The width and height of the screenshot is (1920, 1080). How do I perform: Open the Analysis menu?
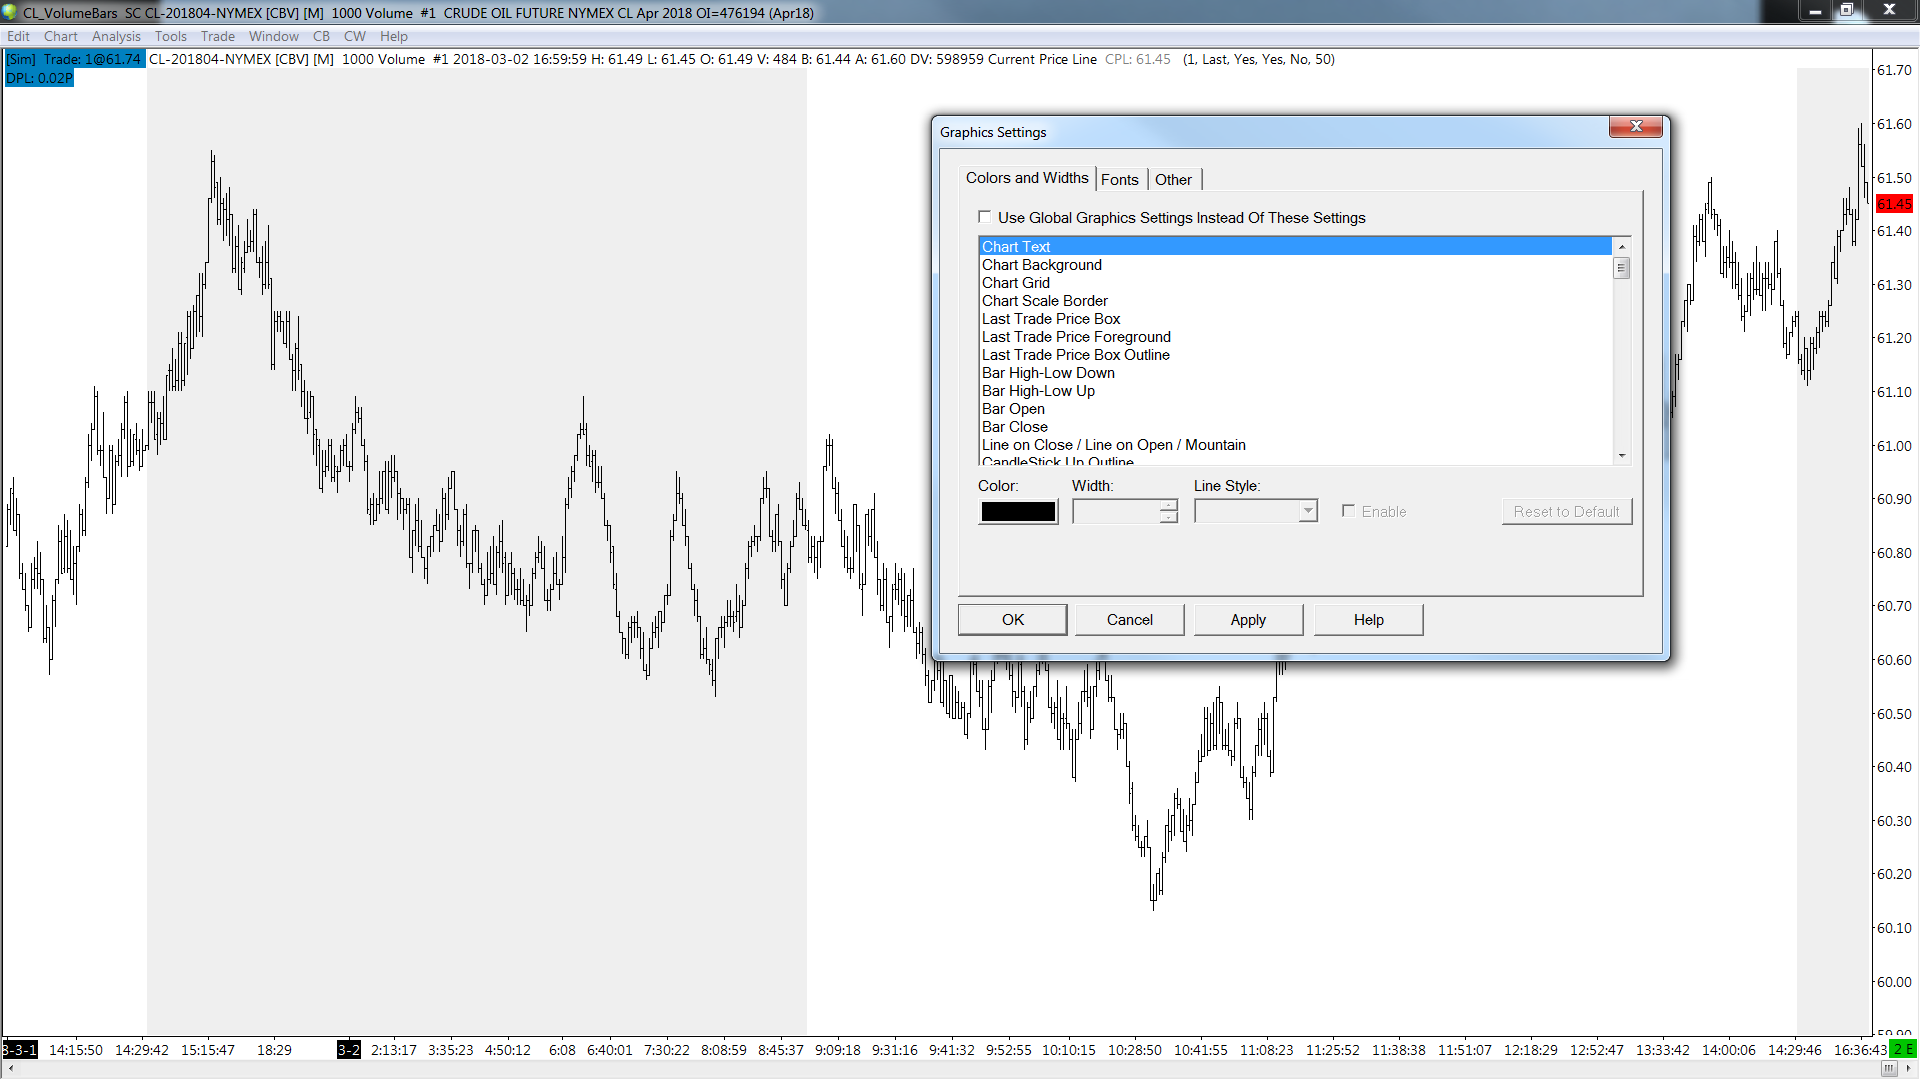[116, 36]
